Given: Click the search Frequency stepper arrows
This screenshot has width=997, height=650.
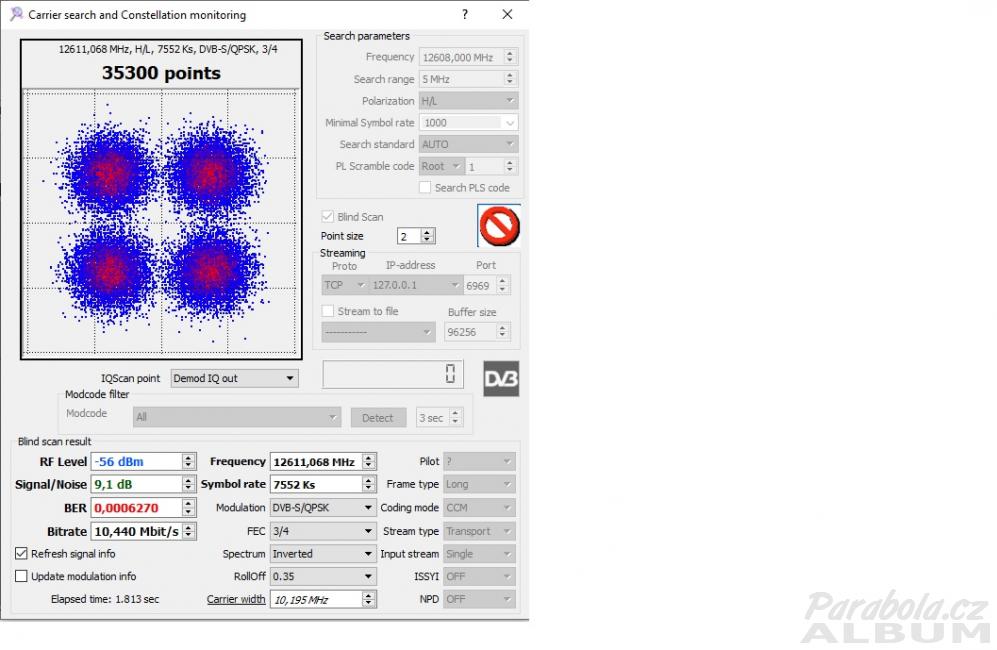Looking at the screenshot, I should click(510, 57).
